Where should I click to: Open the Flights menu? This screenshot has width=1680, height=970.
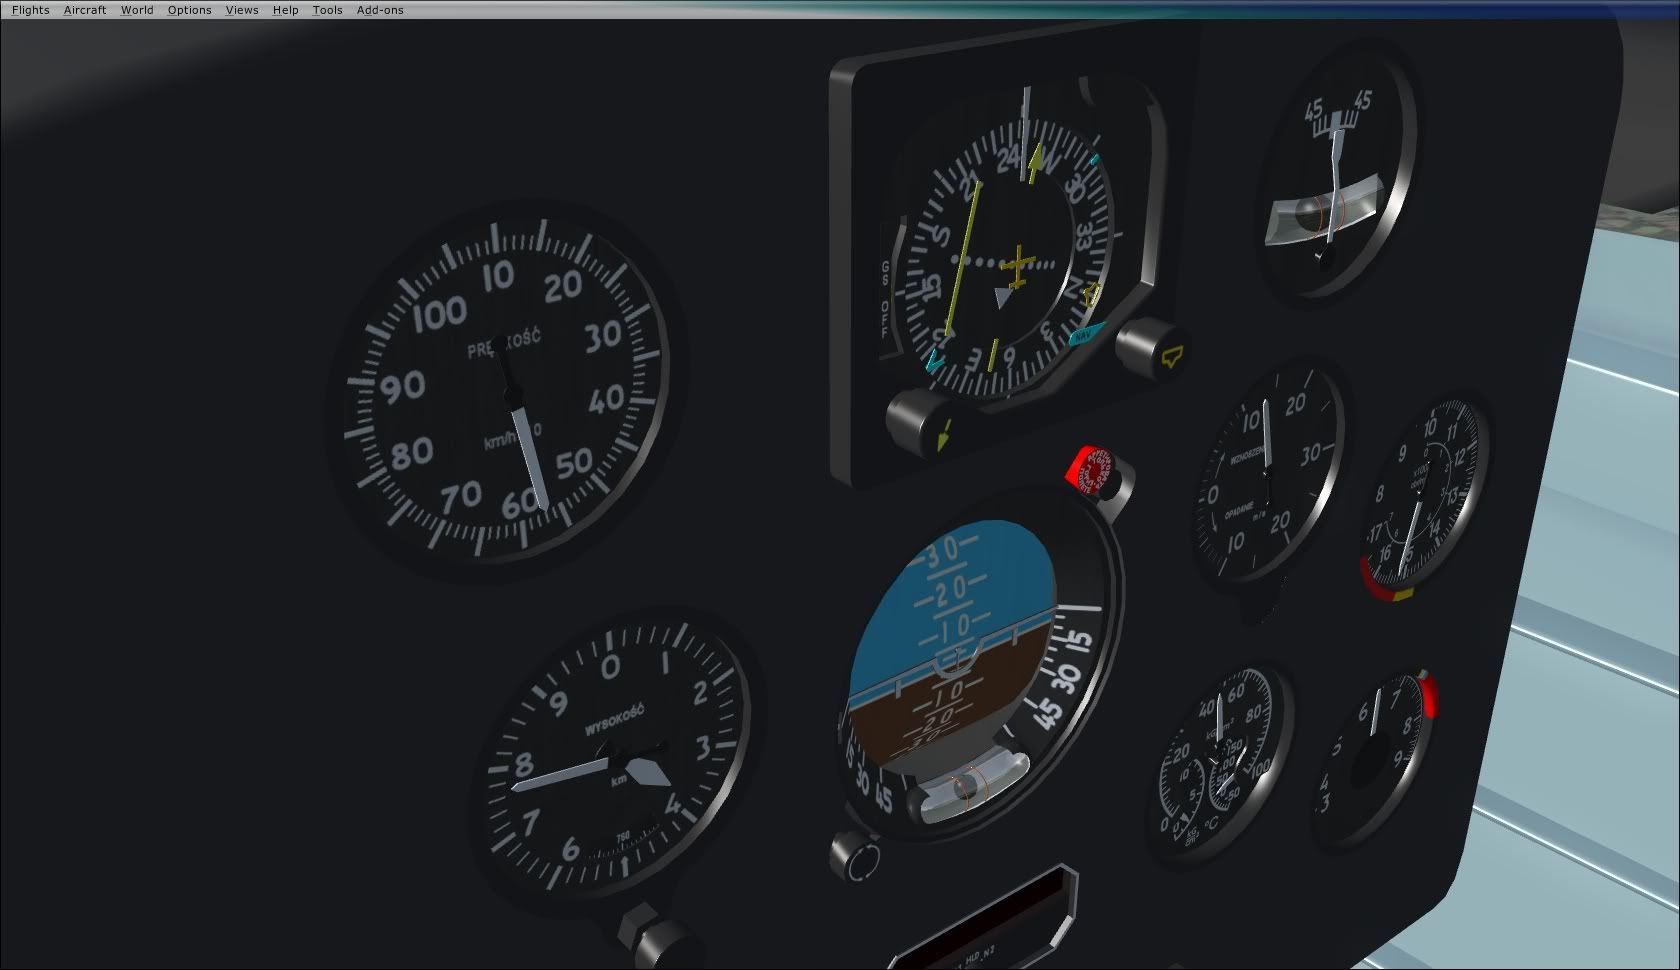(x=30, y=10)
